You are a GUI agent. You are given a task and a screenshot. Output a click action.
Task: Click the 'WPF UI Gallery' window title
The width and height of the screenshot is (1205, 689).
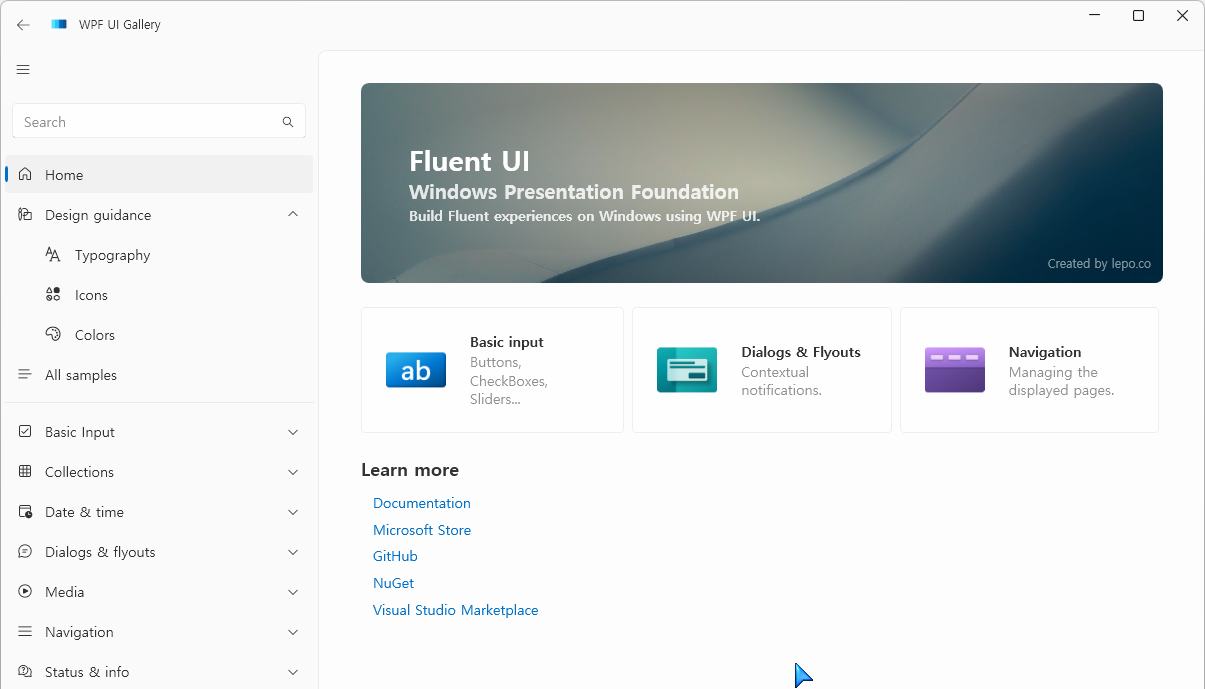click(x=120, y=25)
